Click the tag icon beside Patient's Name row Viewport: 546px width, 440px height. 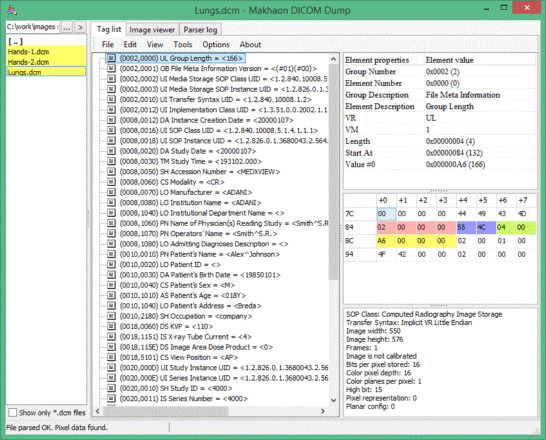(111, 254)
